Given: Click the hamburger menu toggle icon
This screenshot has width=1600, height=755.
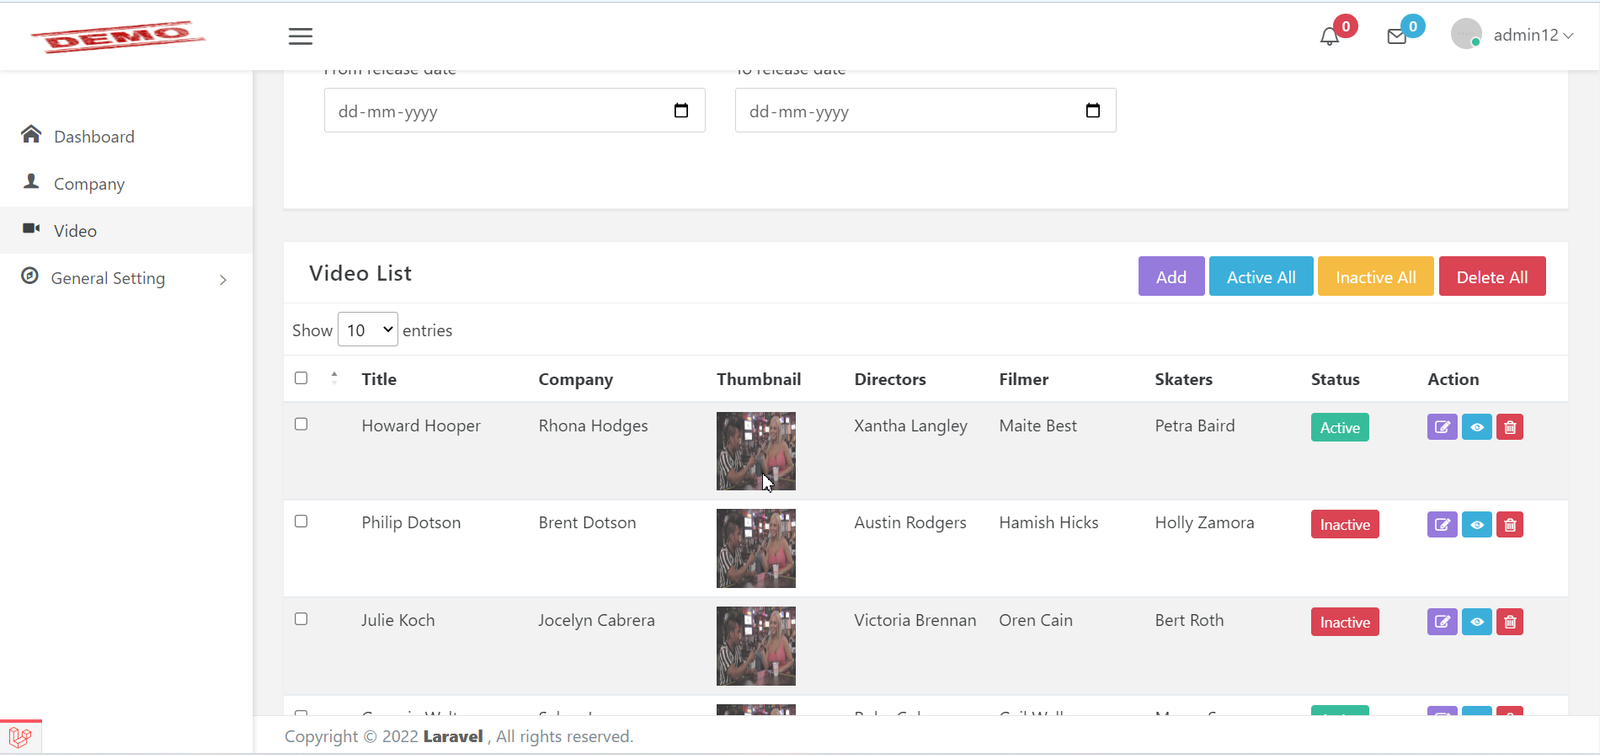Looking at the screenshot, I should 300,37.
